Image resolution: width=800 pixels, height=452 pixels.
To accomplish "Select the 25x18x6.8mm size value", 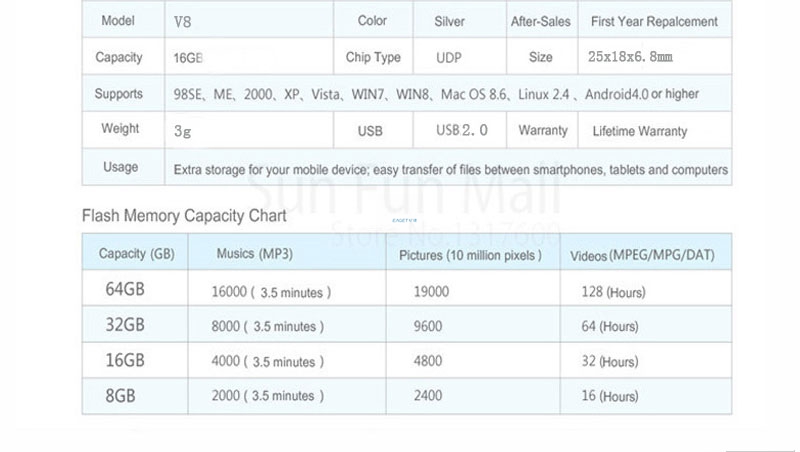I will 631,58.
